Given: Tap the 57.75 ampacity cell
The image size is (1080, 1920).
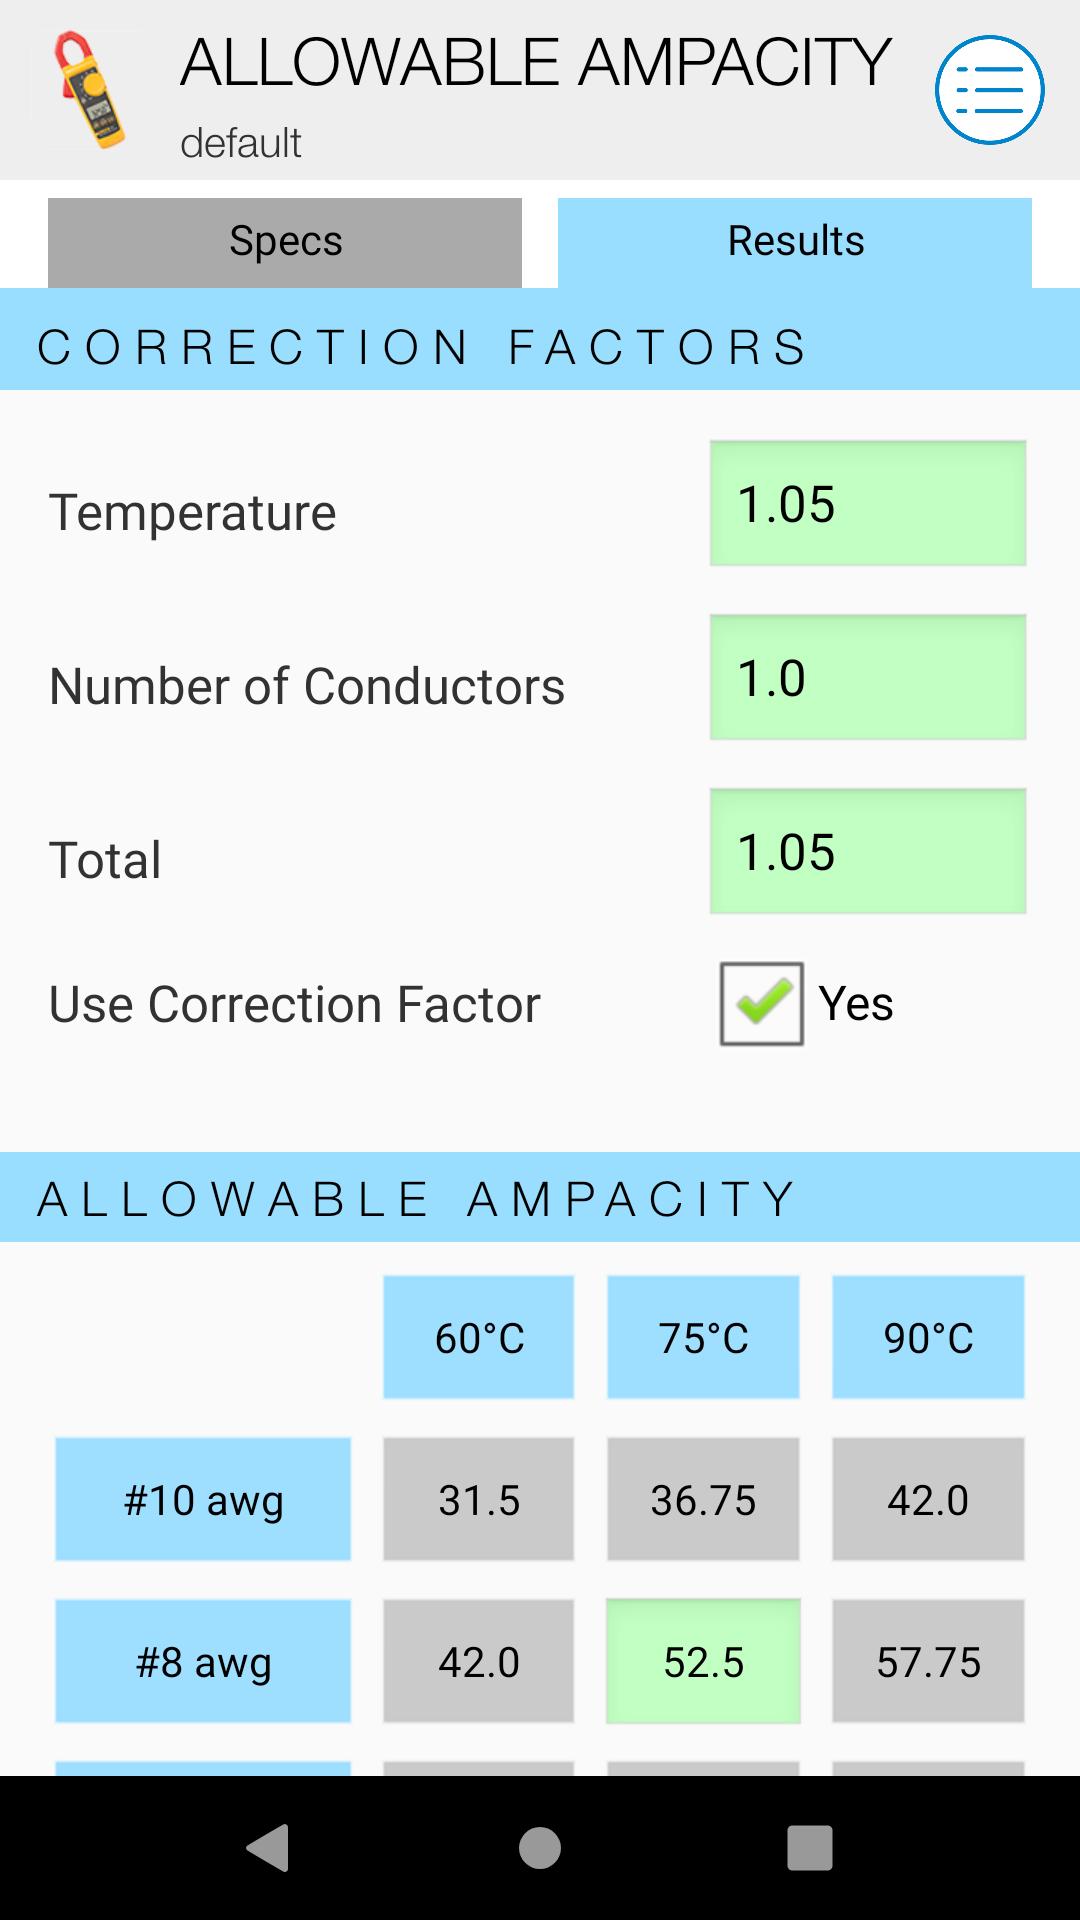Looking at the screenshot, I should click(928, 1661).
